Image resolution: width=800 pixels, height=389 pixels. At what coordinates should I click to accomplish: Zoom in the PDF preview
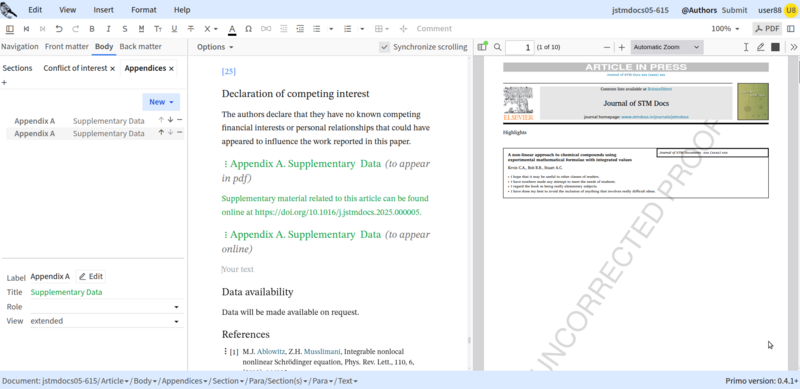621,47
